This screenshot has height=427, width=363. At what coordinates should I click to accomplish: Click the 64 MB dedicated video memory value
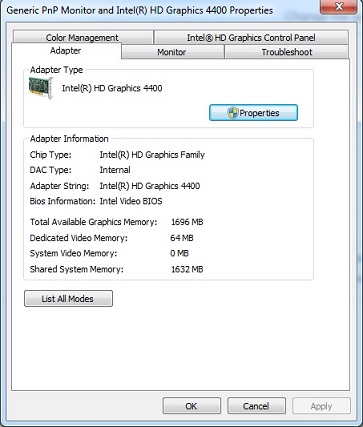pos(182,238)
